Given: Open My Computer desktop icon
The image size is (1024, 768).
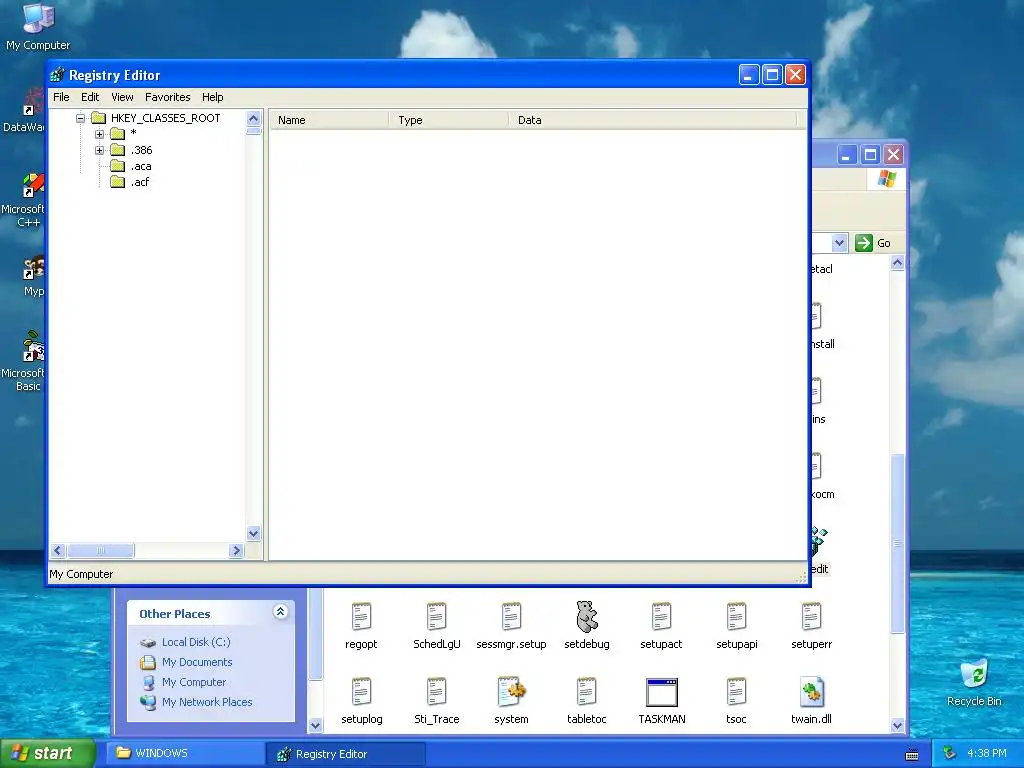Looking at the screenshot, I should [37, 27].
